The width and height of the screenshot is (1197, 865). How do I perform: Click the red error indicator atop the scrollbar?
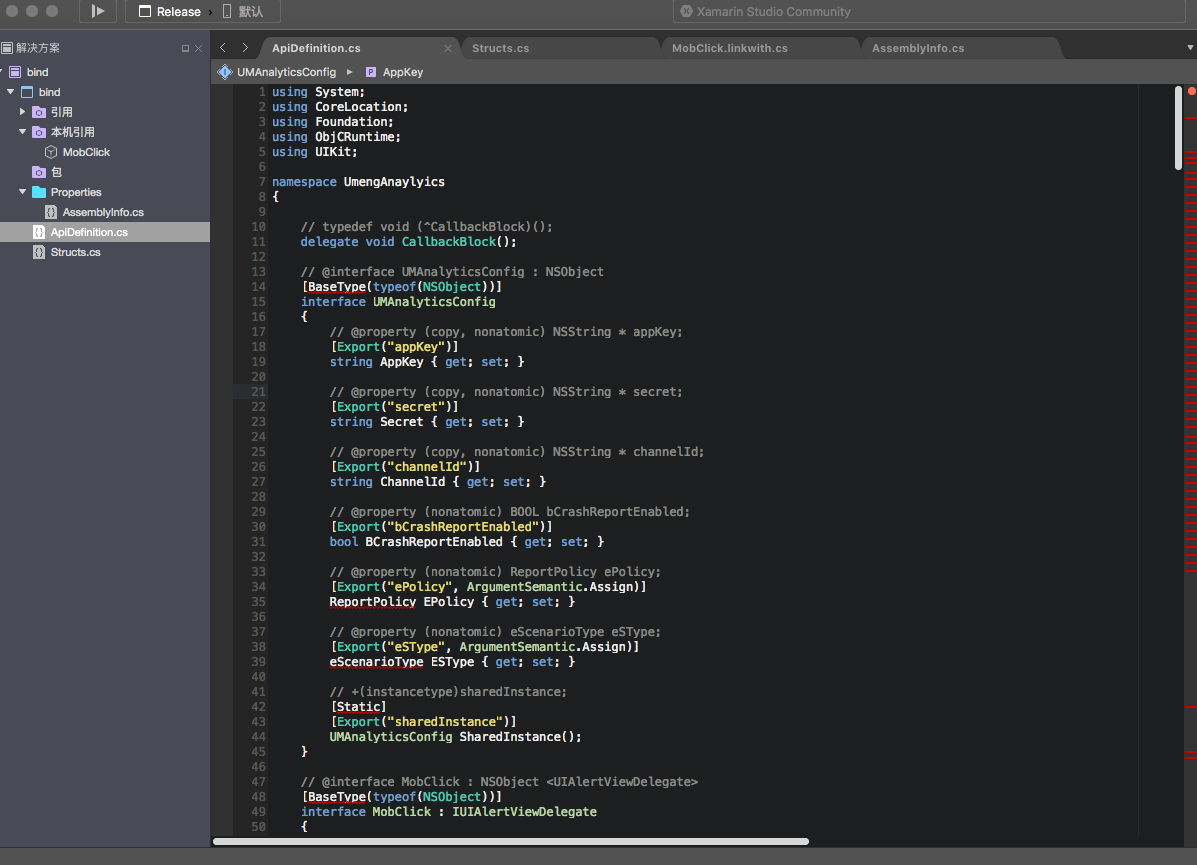click(x=1191, y=91)
